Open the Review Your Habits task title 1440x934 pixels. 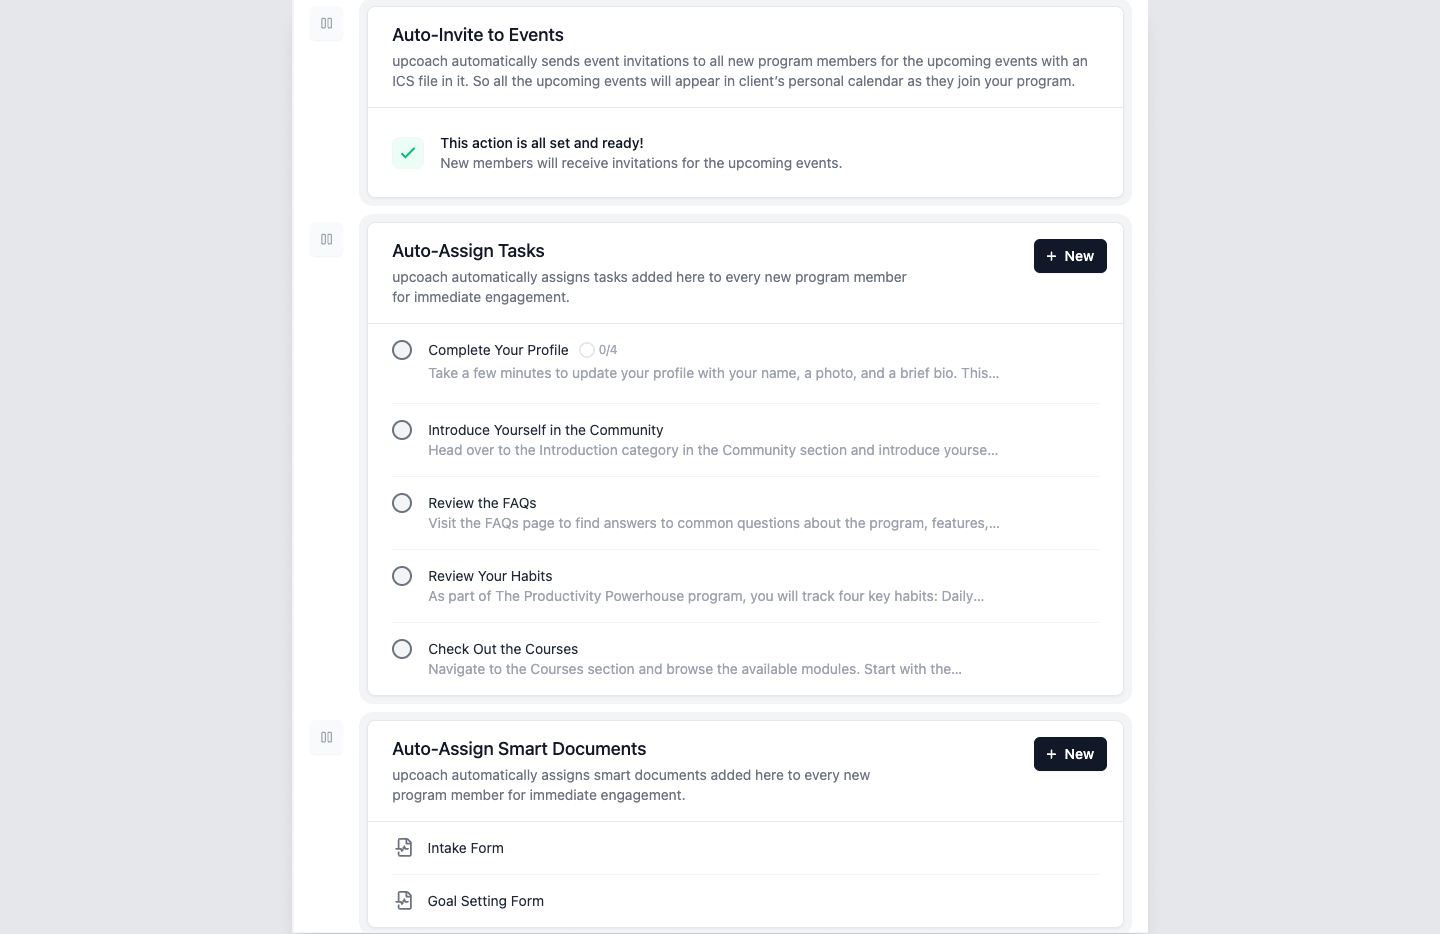490,576
